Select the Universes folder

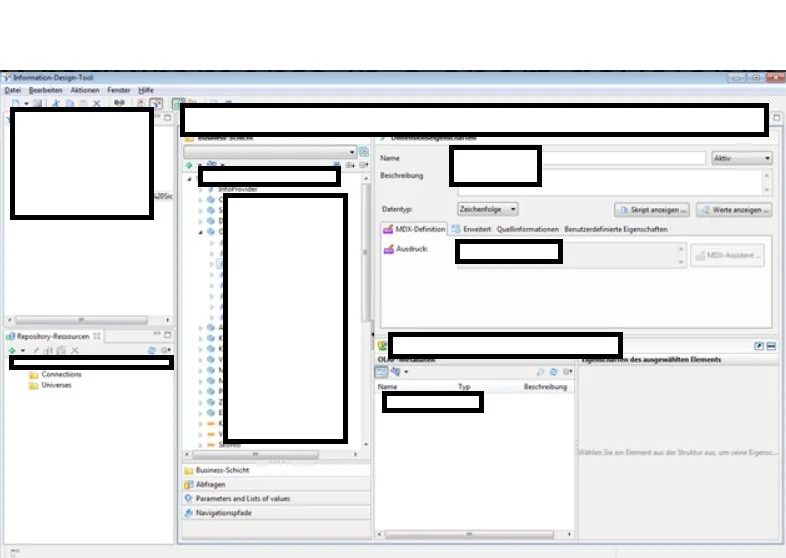[50, 385]
